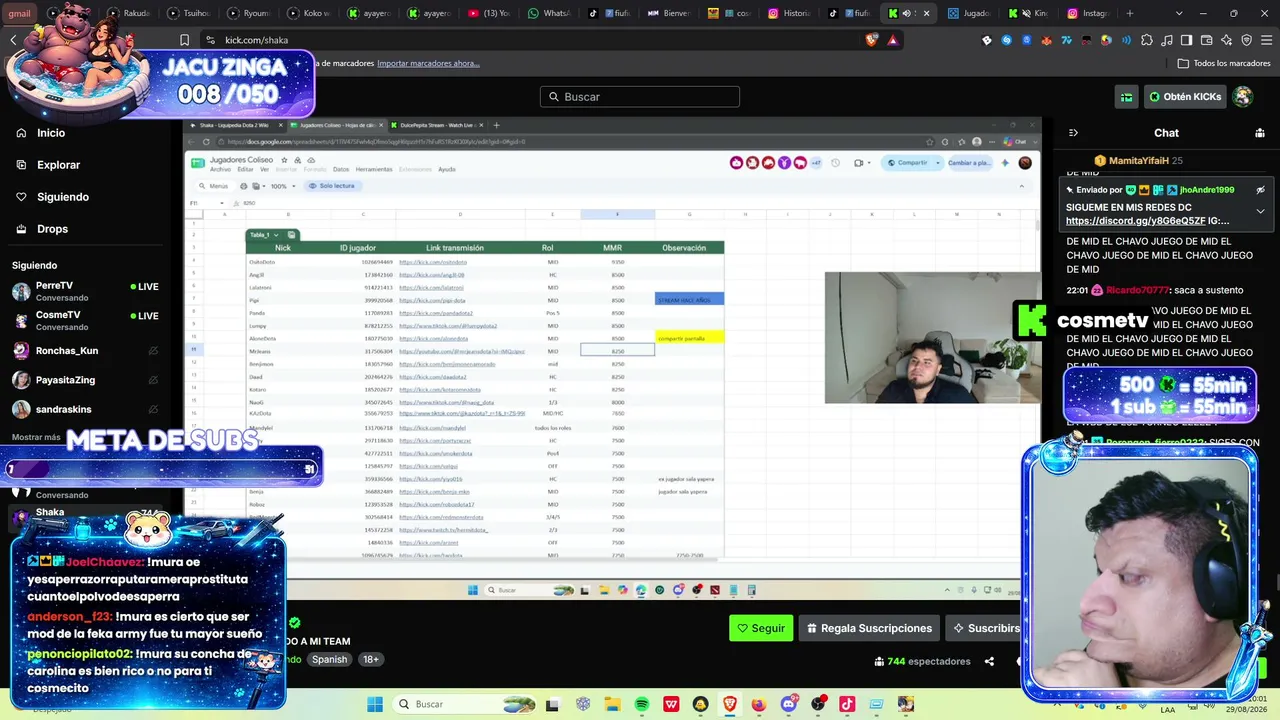Open the user profile avatar menu
The height and width of the screenshot is (720, 1280).
point(1243,97)
